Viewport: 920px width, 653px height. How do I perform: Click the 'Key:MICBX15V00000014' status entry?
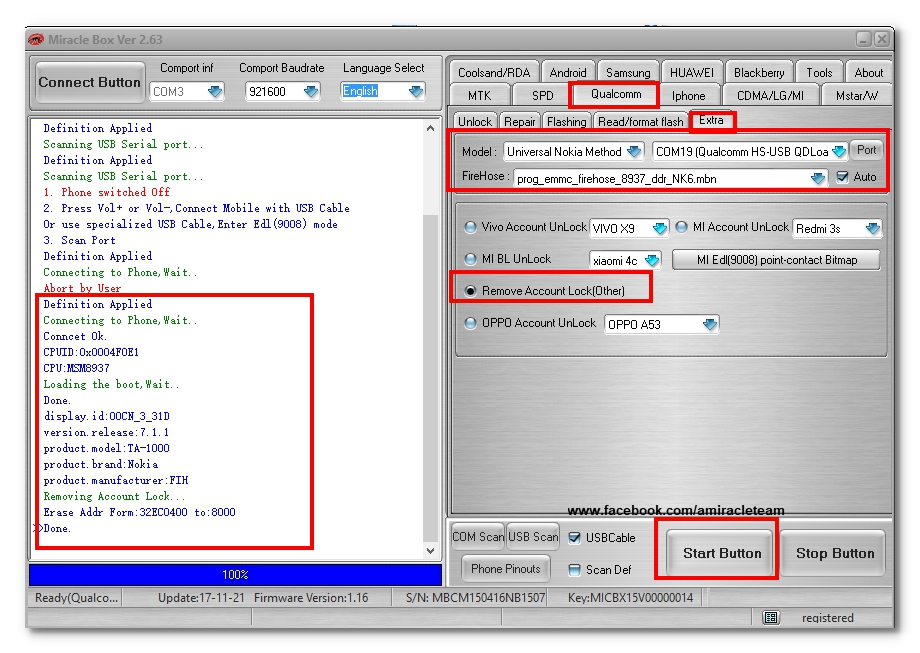tap(630, 598)
